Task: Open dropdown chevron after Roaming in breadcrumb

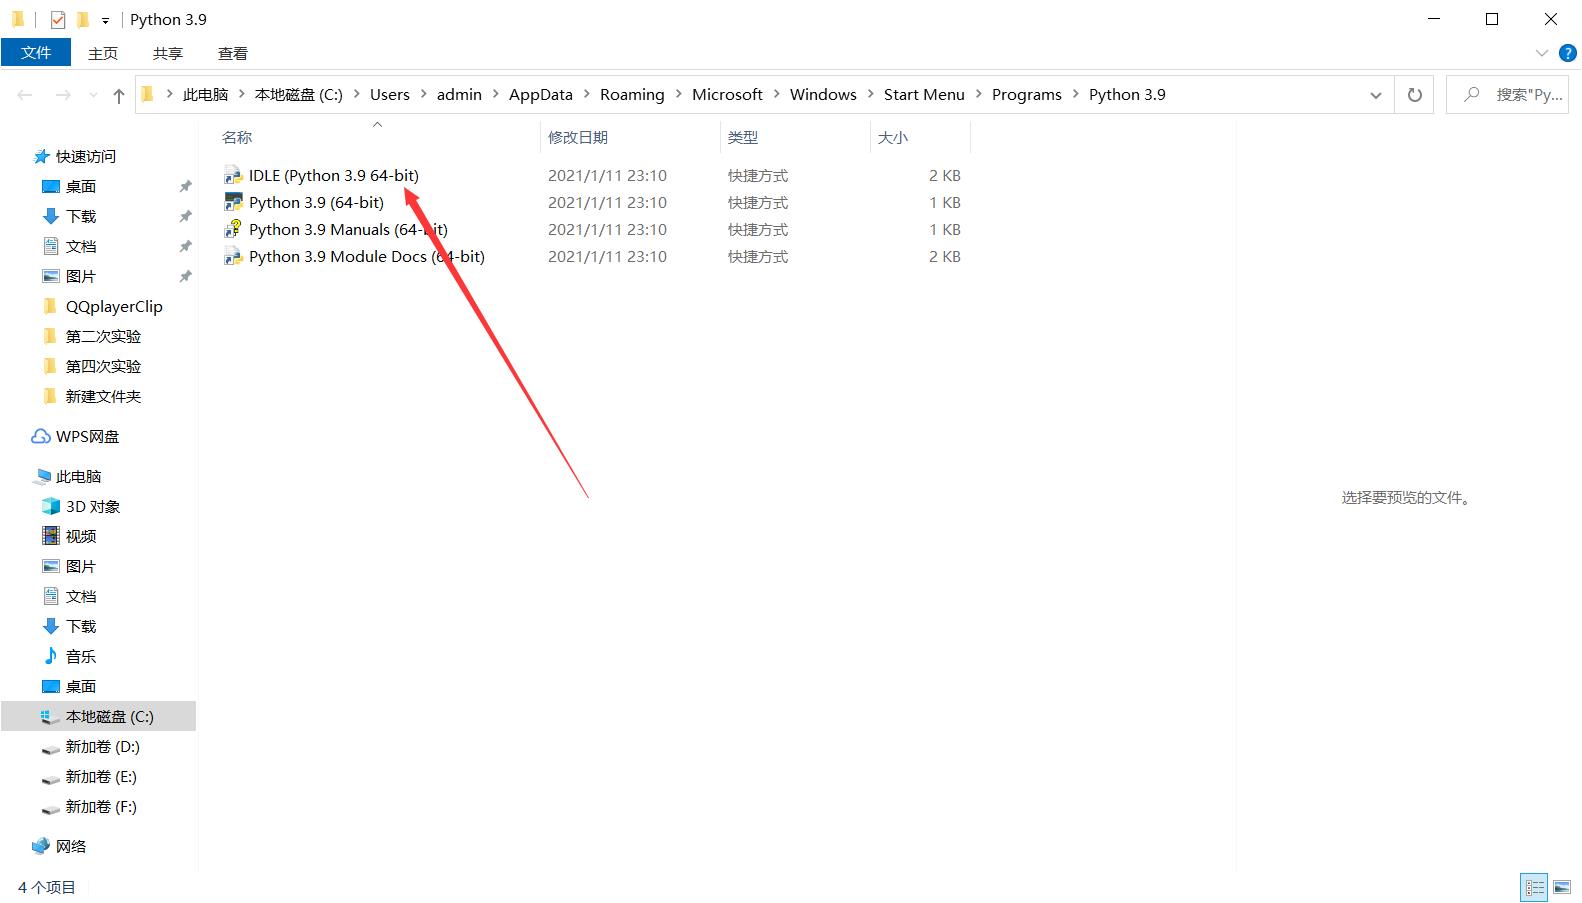Action: [679, 95]
